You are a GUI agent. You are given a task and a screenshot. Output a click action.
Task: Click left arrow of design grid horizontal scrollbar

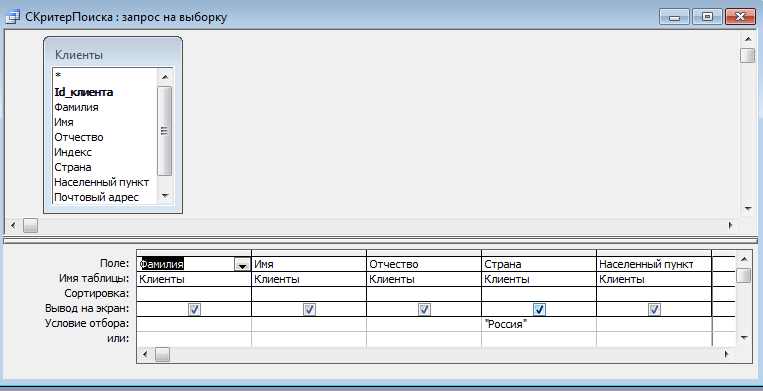[x=145, y=355]
